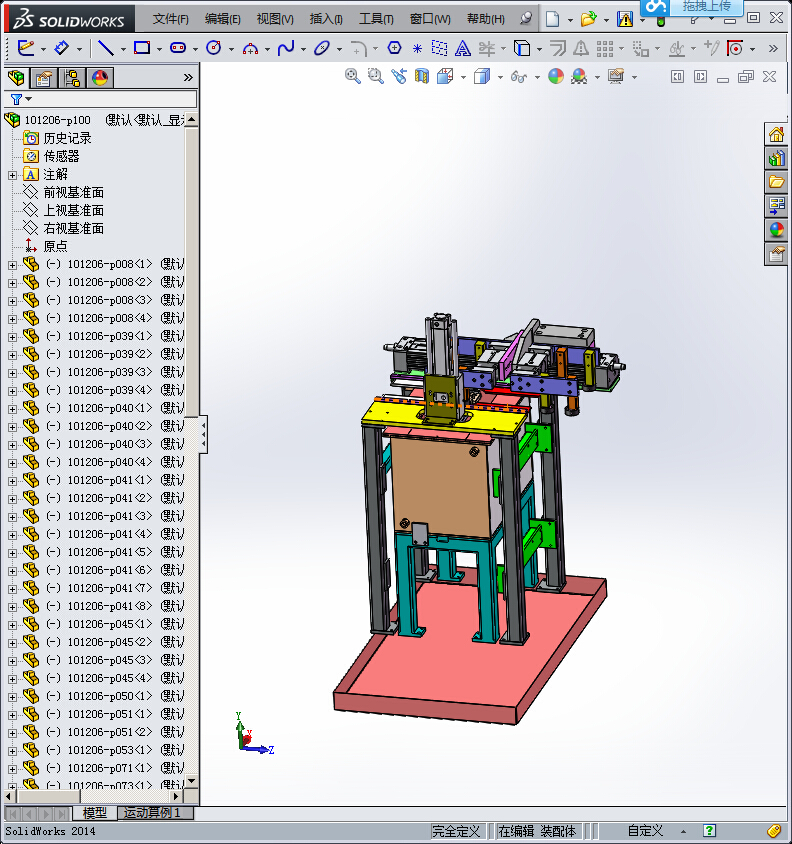
Task: Open SolidWorks Resources house icon
Action: pos(776,134)
